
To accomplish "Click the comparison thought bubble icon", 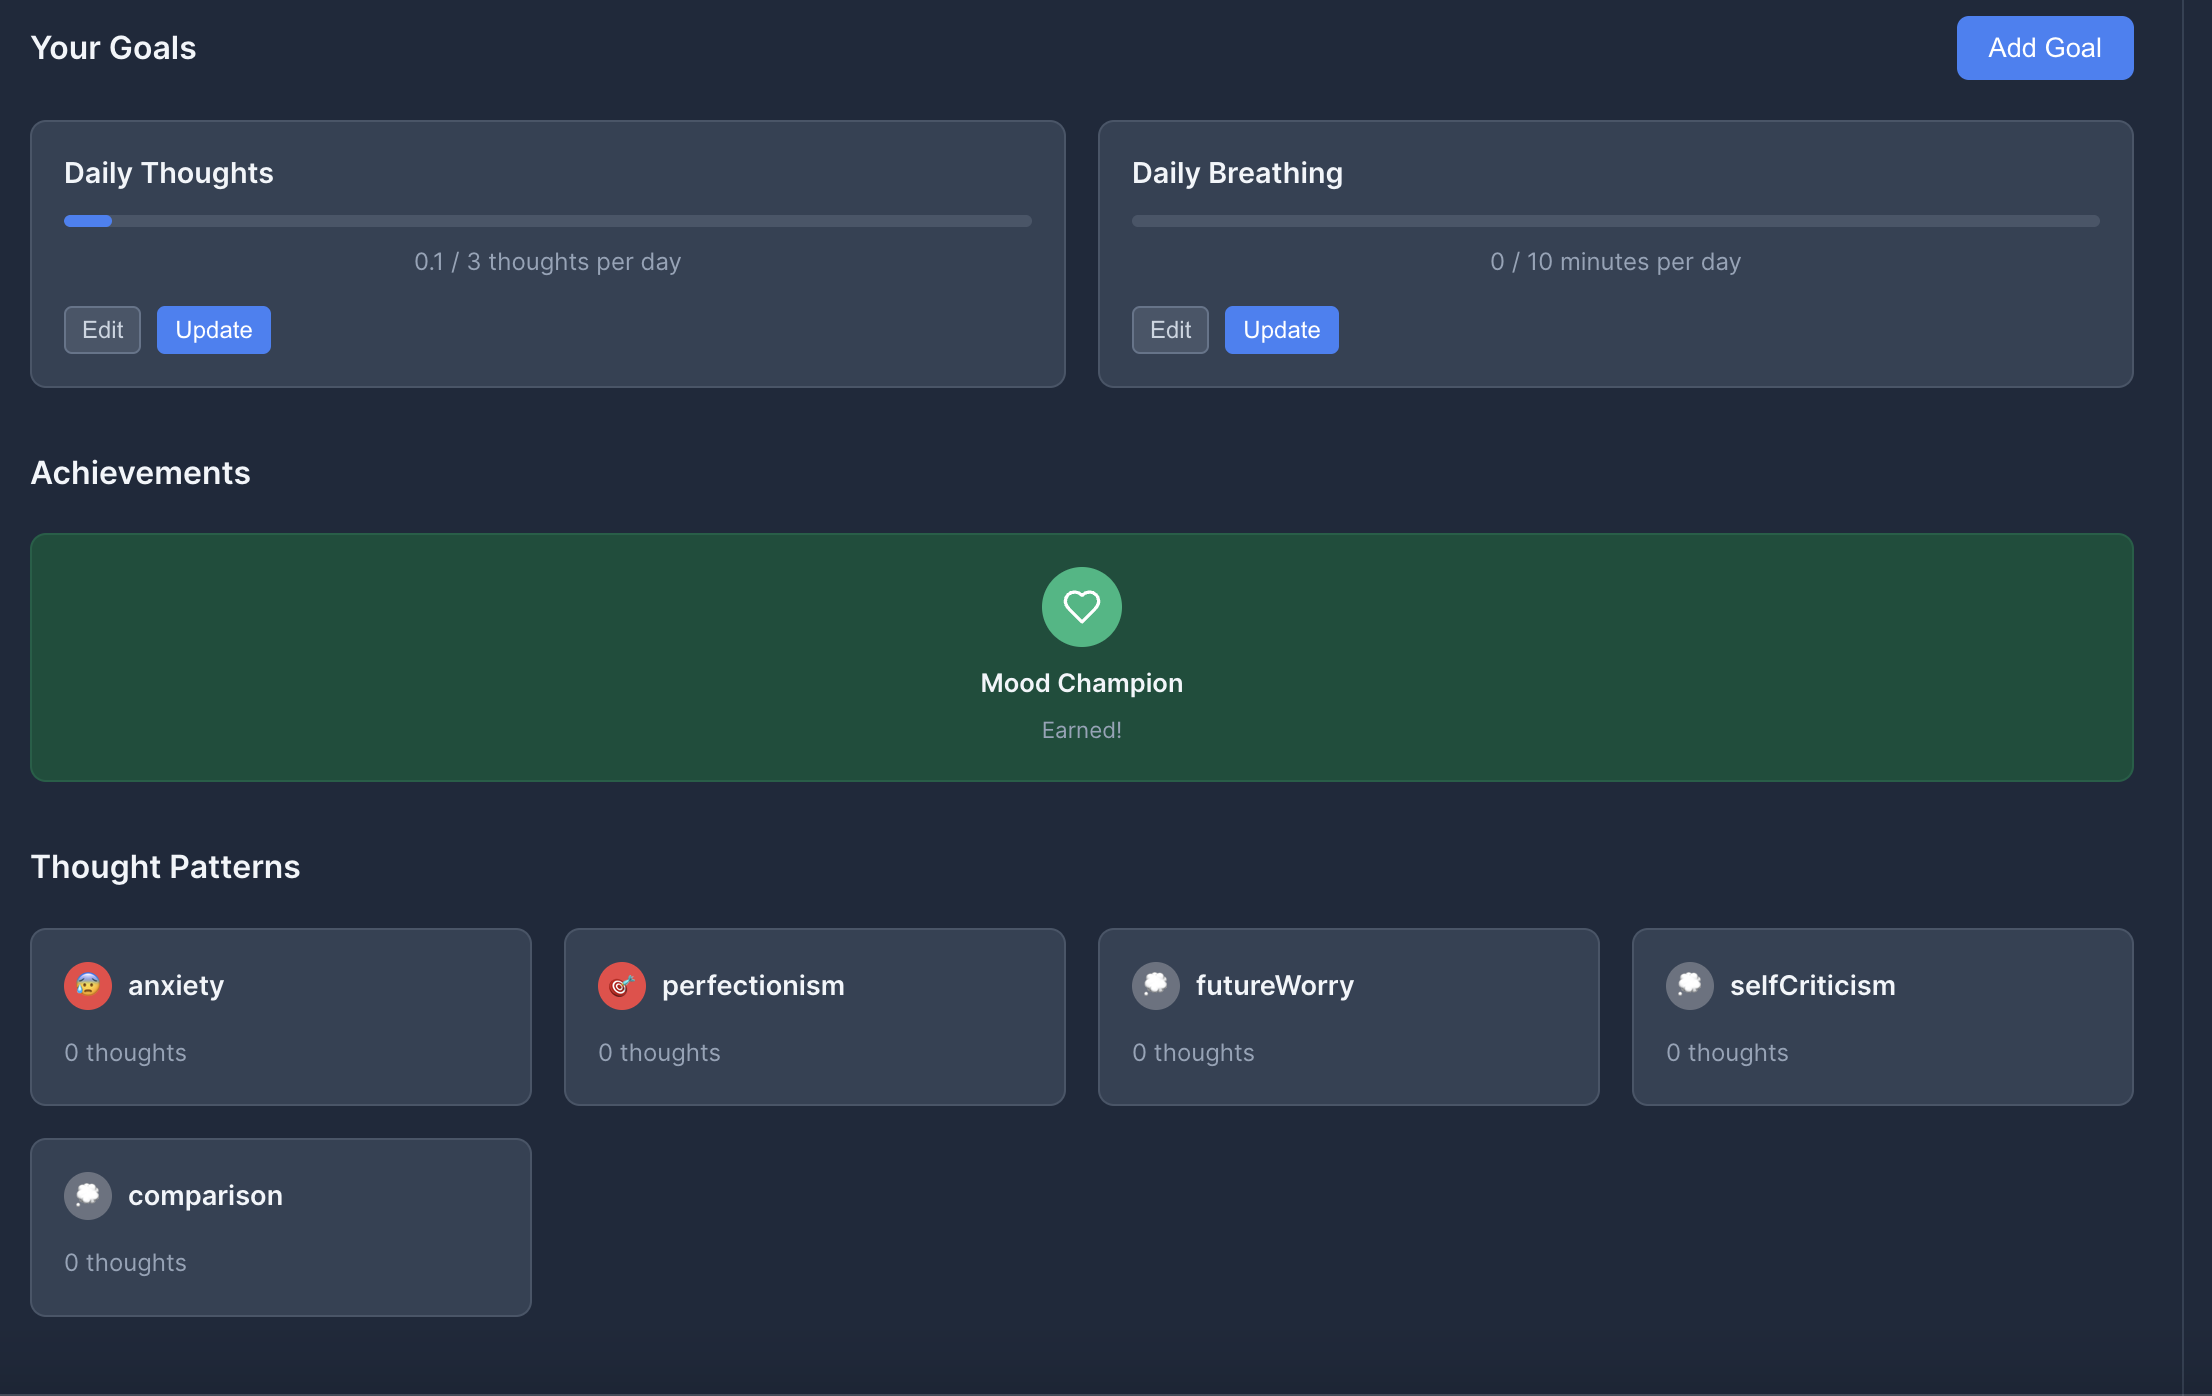I will click(x=88, y=1196).
